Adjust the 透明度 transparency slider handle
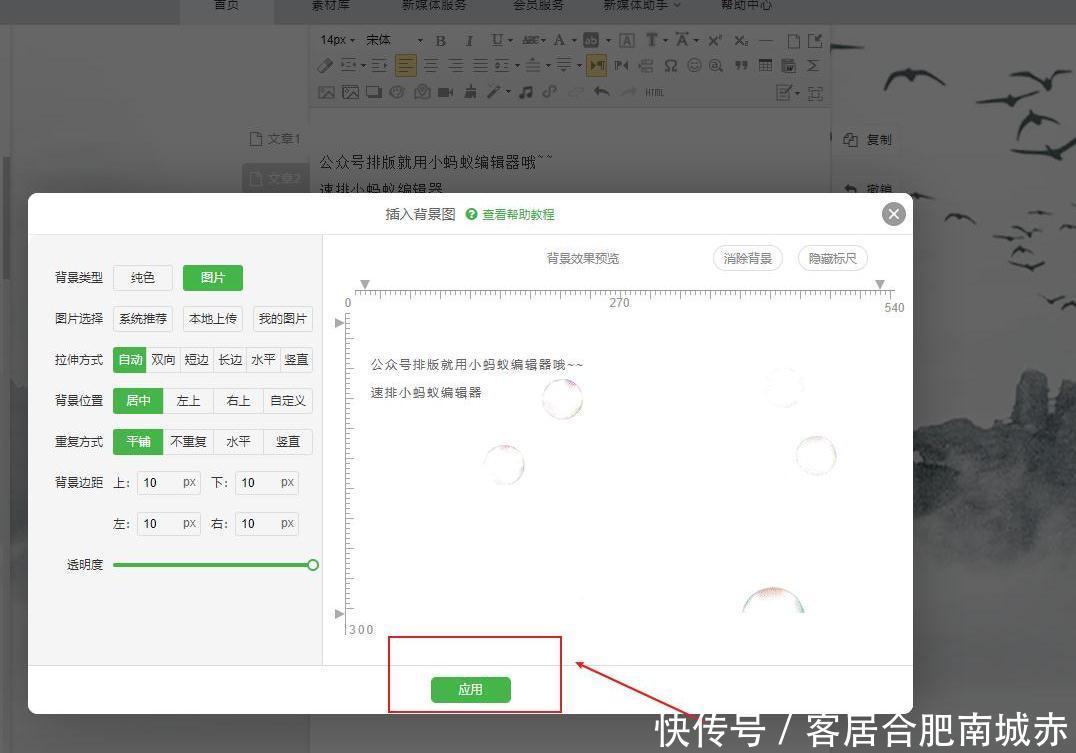Screen dimensions: 1076x753 click(313, 564)
